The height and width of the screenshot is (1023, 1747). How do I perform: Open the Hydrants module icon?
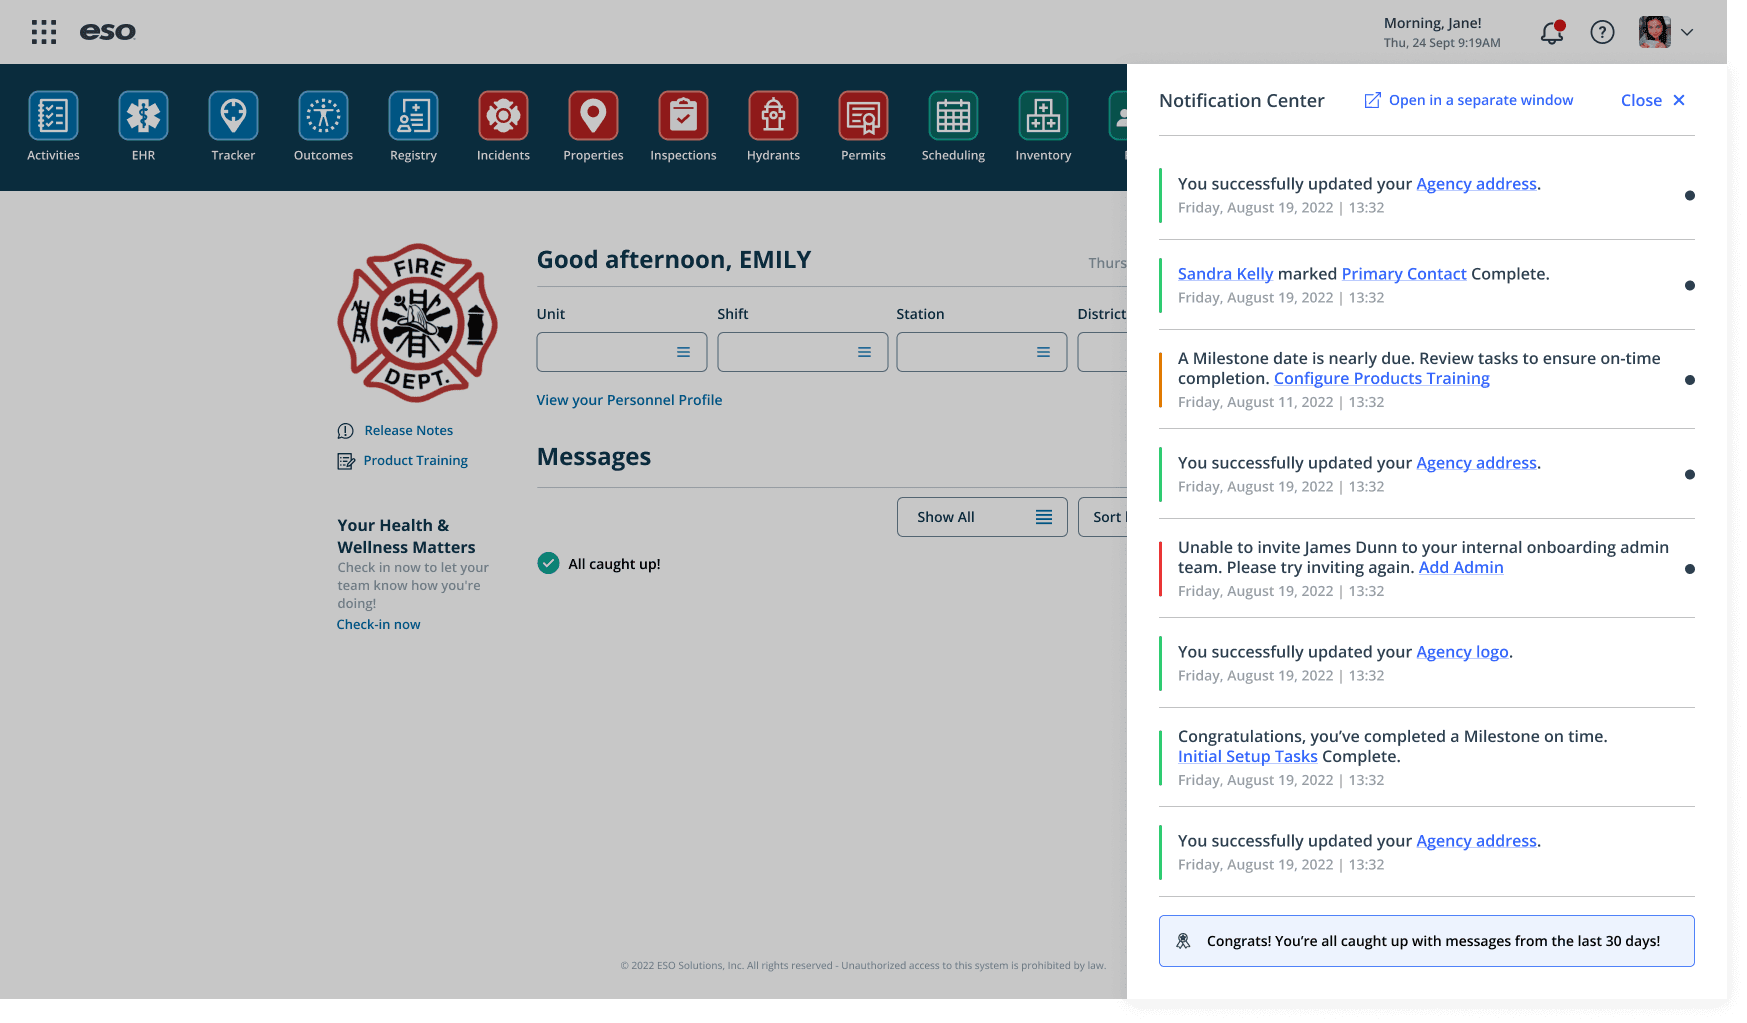pos(773,116)
